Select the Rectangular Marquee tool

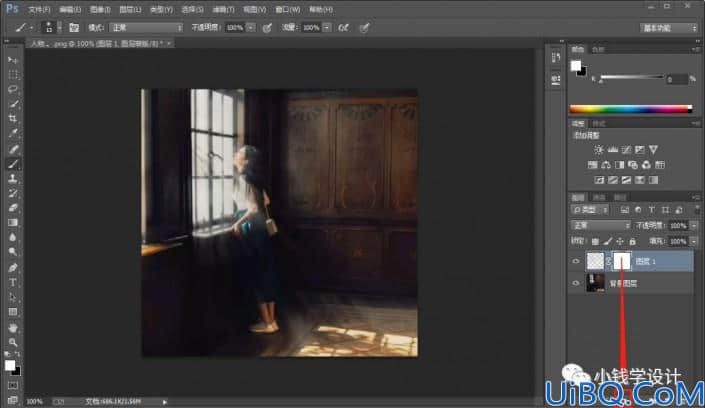13,75
